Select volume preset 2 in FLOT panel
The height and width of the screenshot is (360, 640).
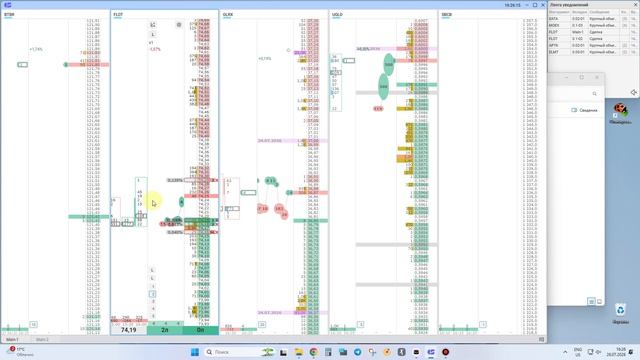(x=153, y=294)
